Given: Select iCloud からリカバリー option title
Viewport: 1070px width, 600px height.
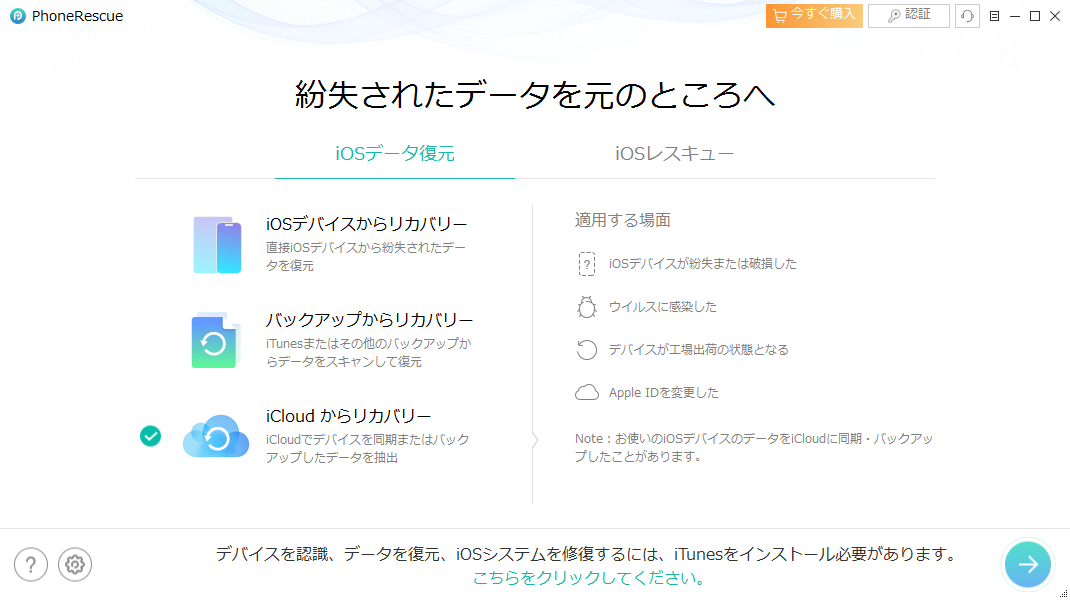Looking at the screenshot, I should [x=348, y=416].
